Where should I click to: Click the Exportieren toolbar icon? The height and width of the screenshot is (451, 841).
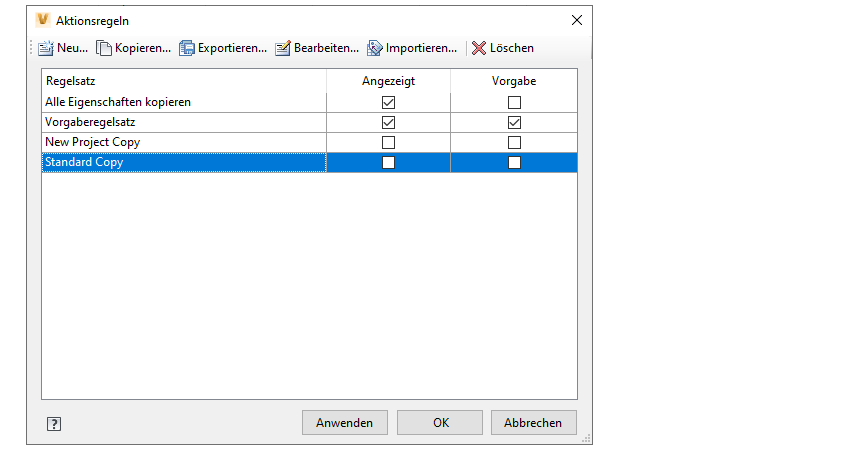point(187,48)
